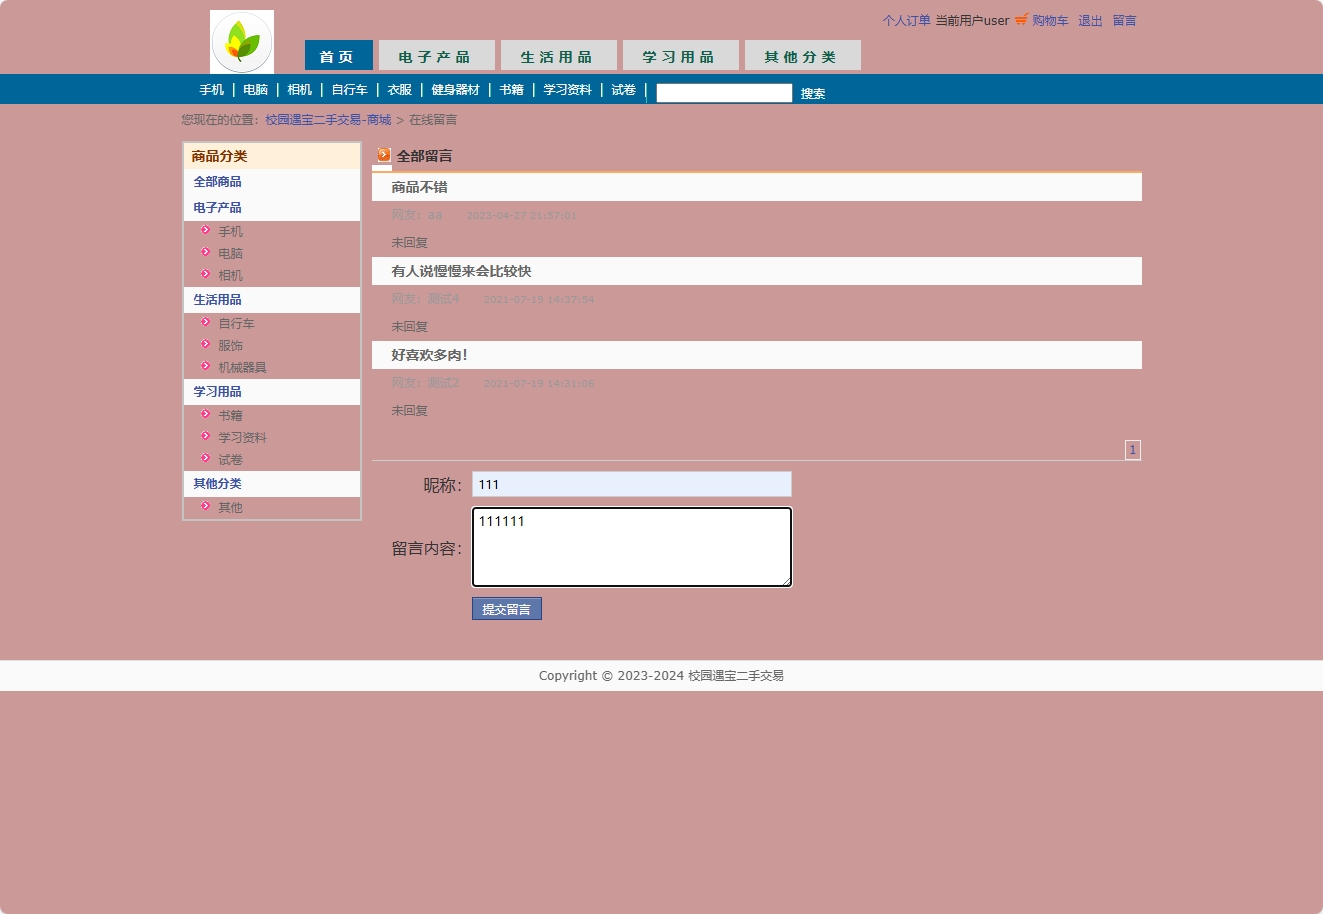Open 校园遇宝二手交易-商城 breadcrumb link
This screenshot has height=914, width=1323.
pyautogui.click(x=328, y=120)
